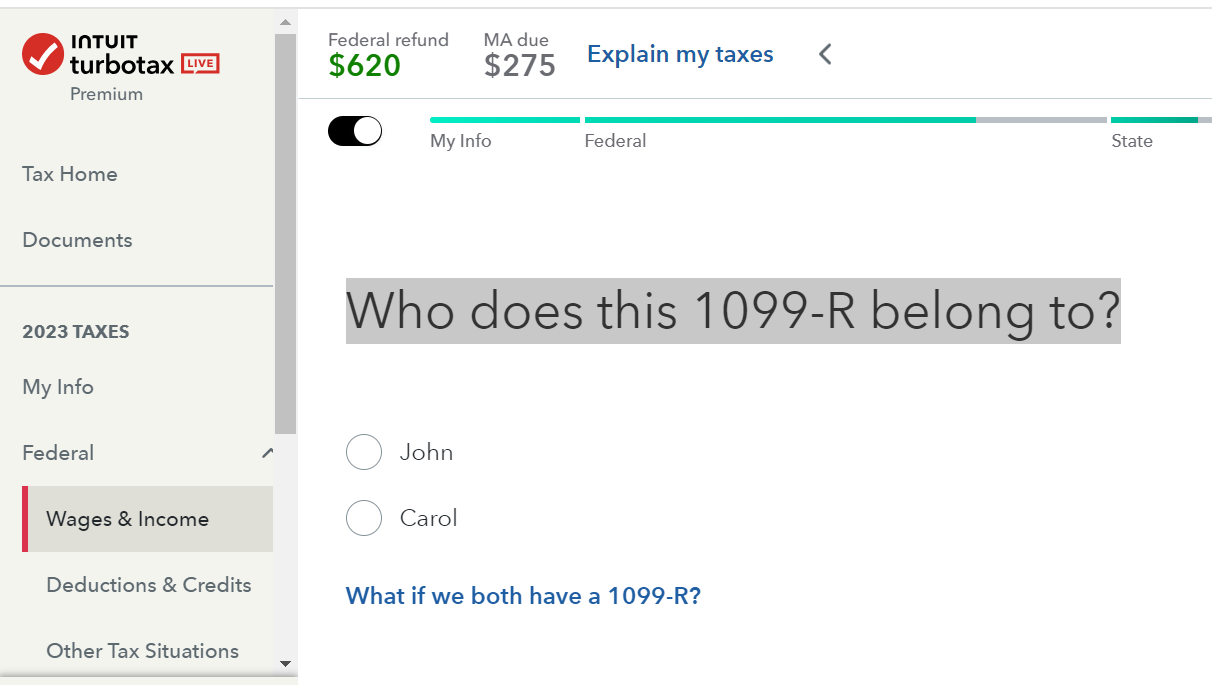Toggle the black switch above the question
1212x685 pixels.
pyautogui.click(x=355, y=131)
